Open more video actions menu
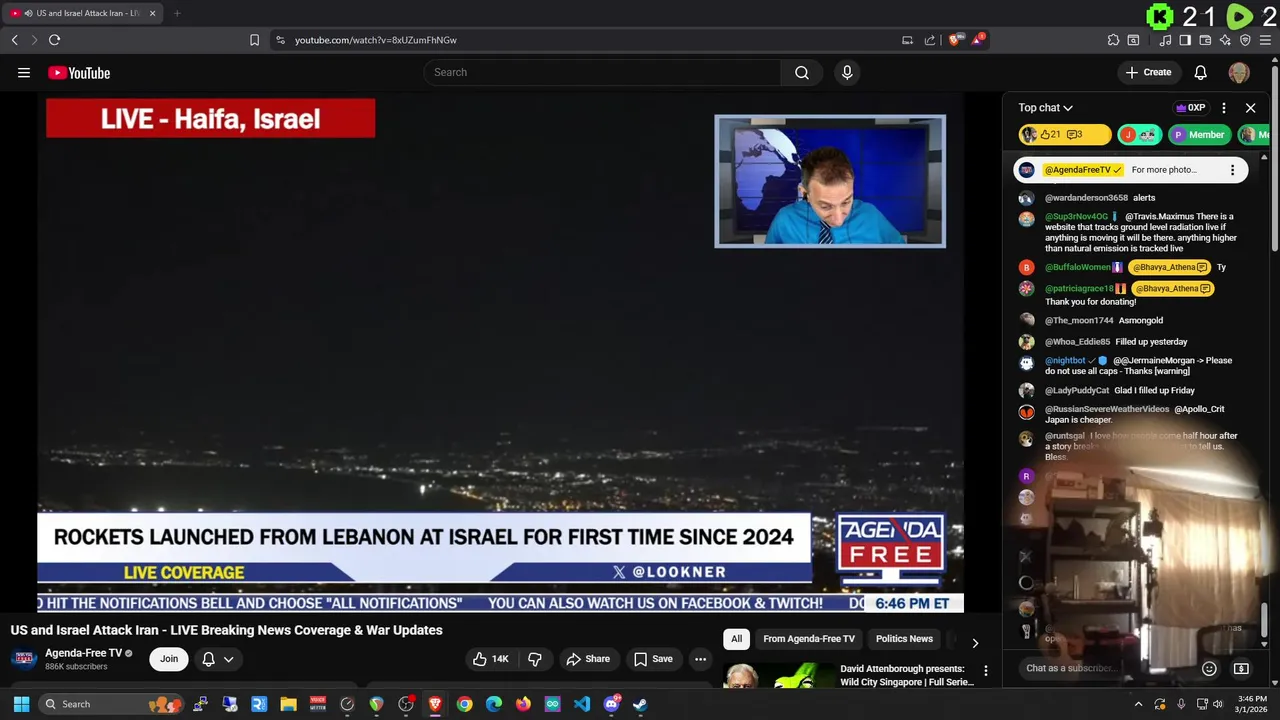1280x720 pixels. tap(701, 659)
